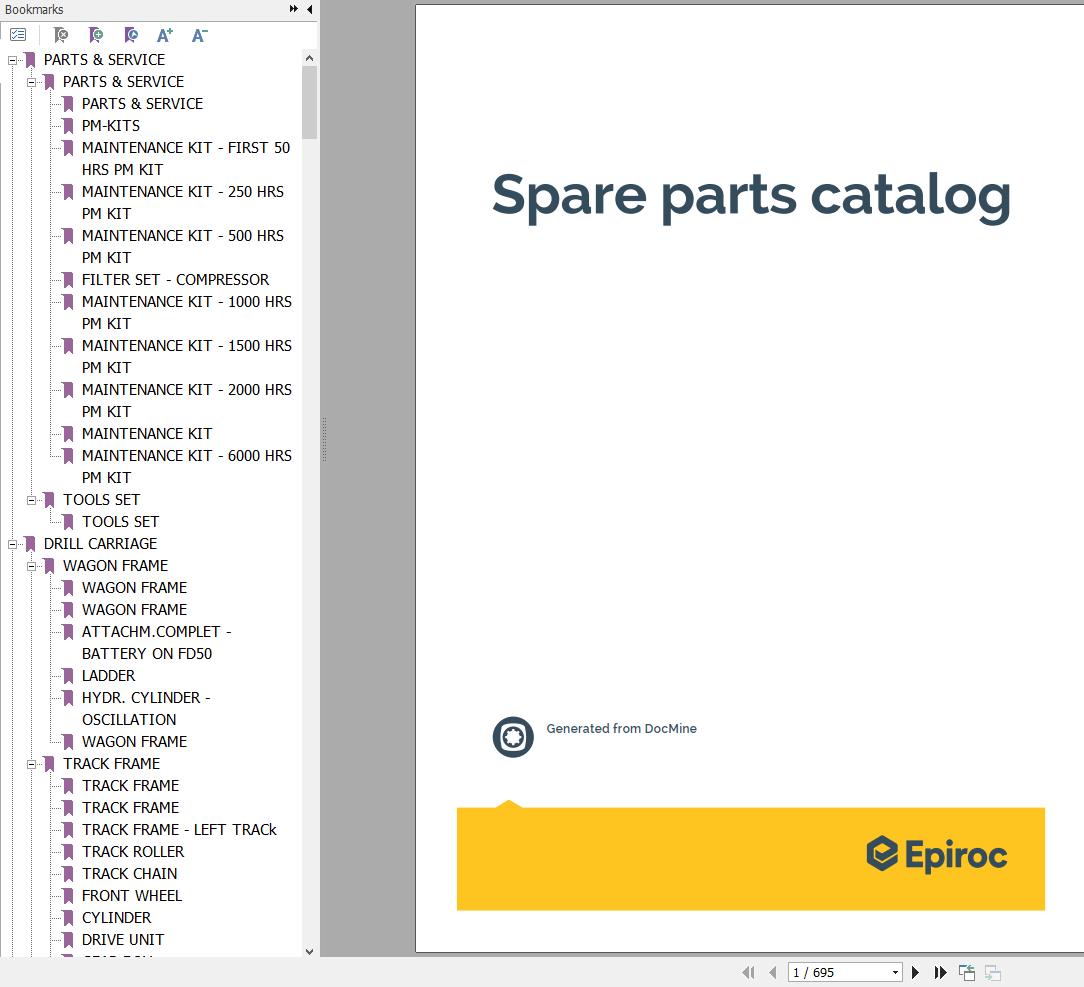Click the 'Generated from DocMine' text
This screenshot has height=987, width=1084.
(x=622, y=728)
